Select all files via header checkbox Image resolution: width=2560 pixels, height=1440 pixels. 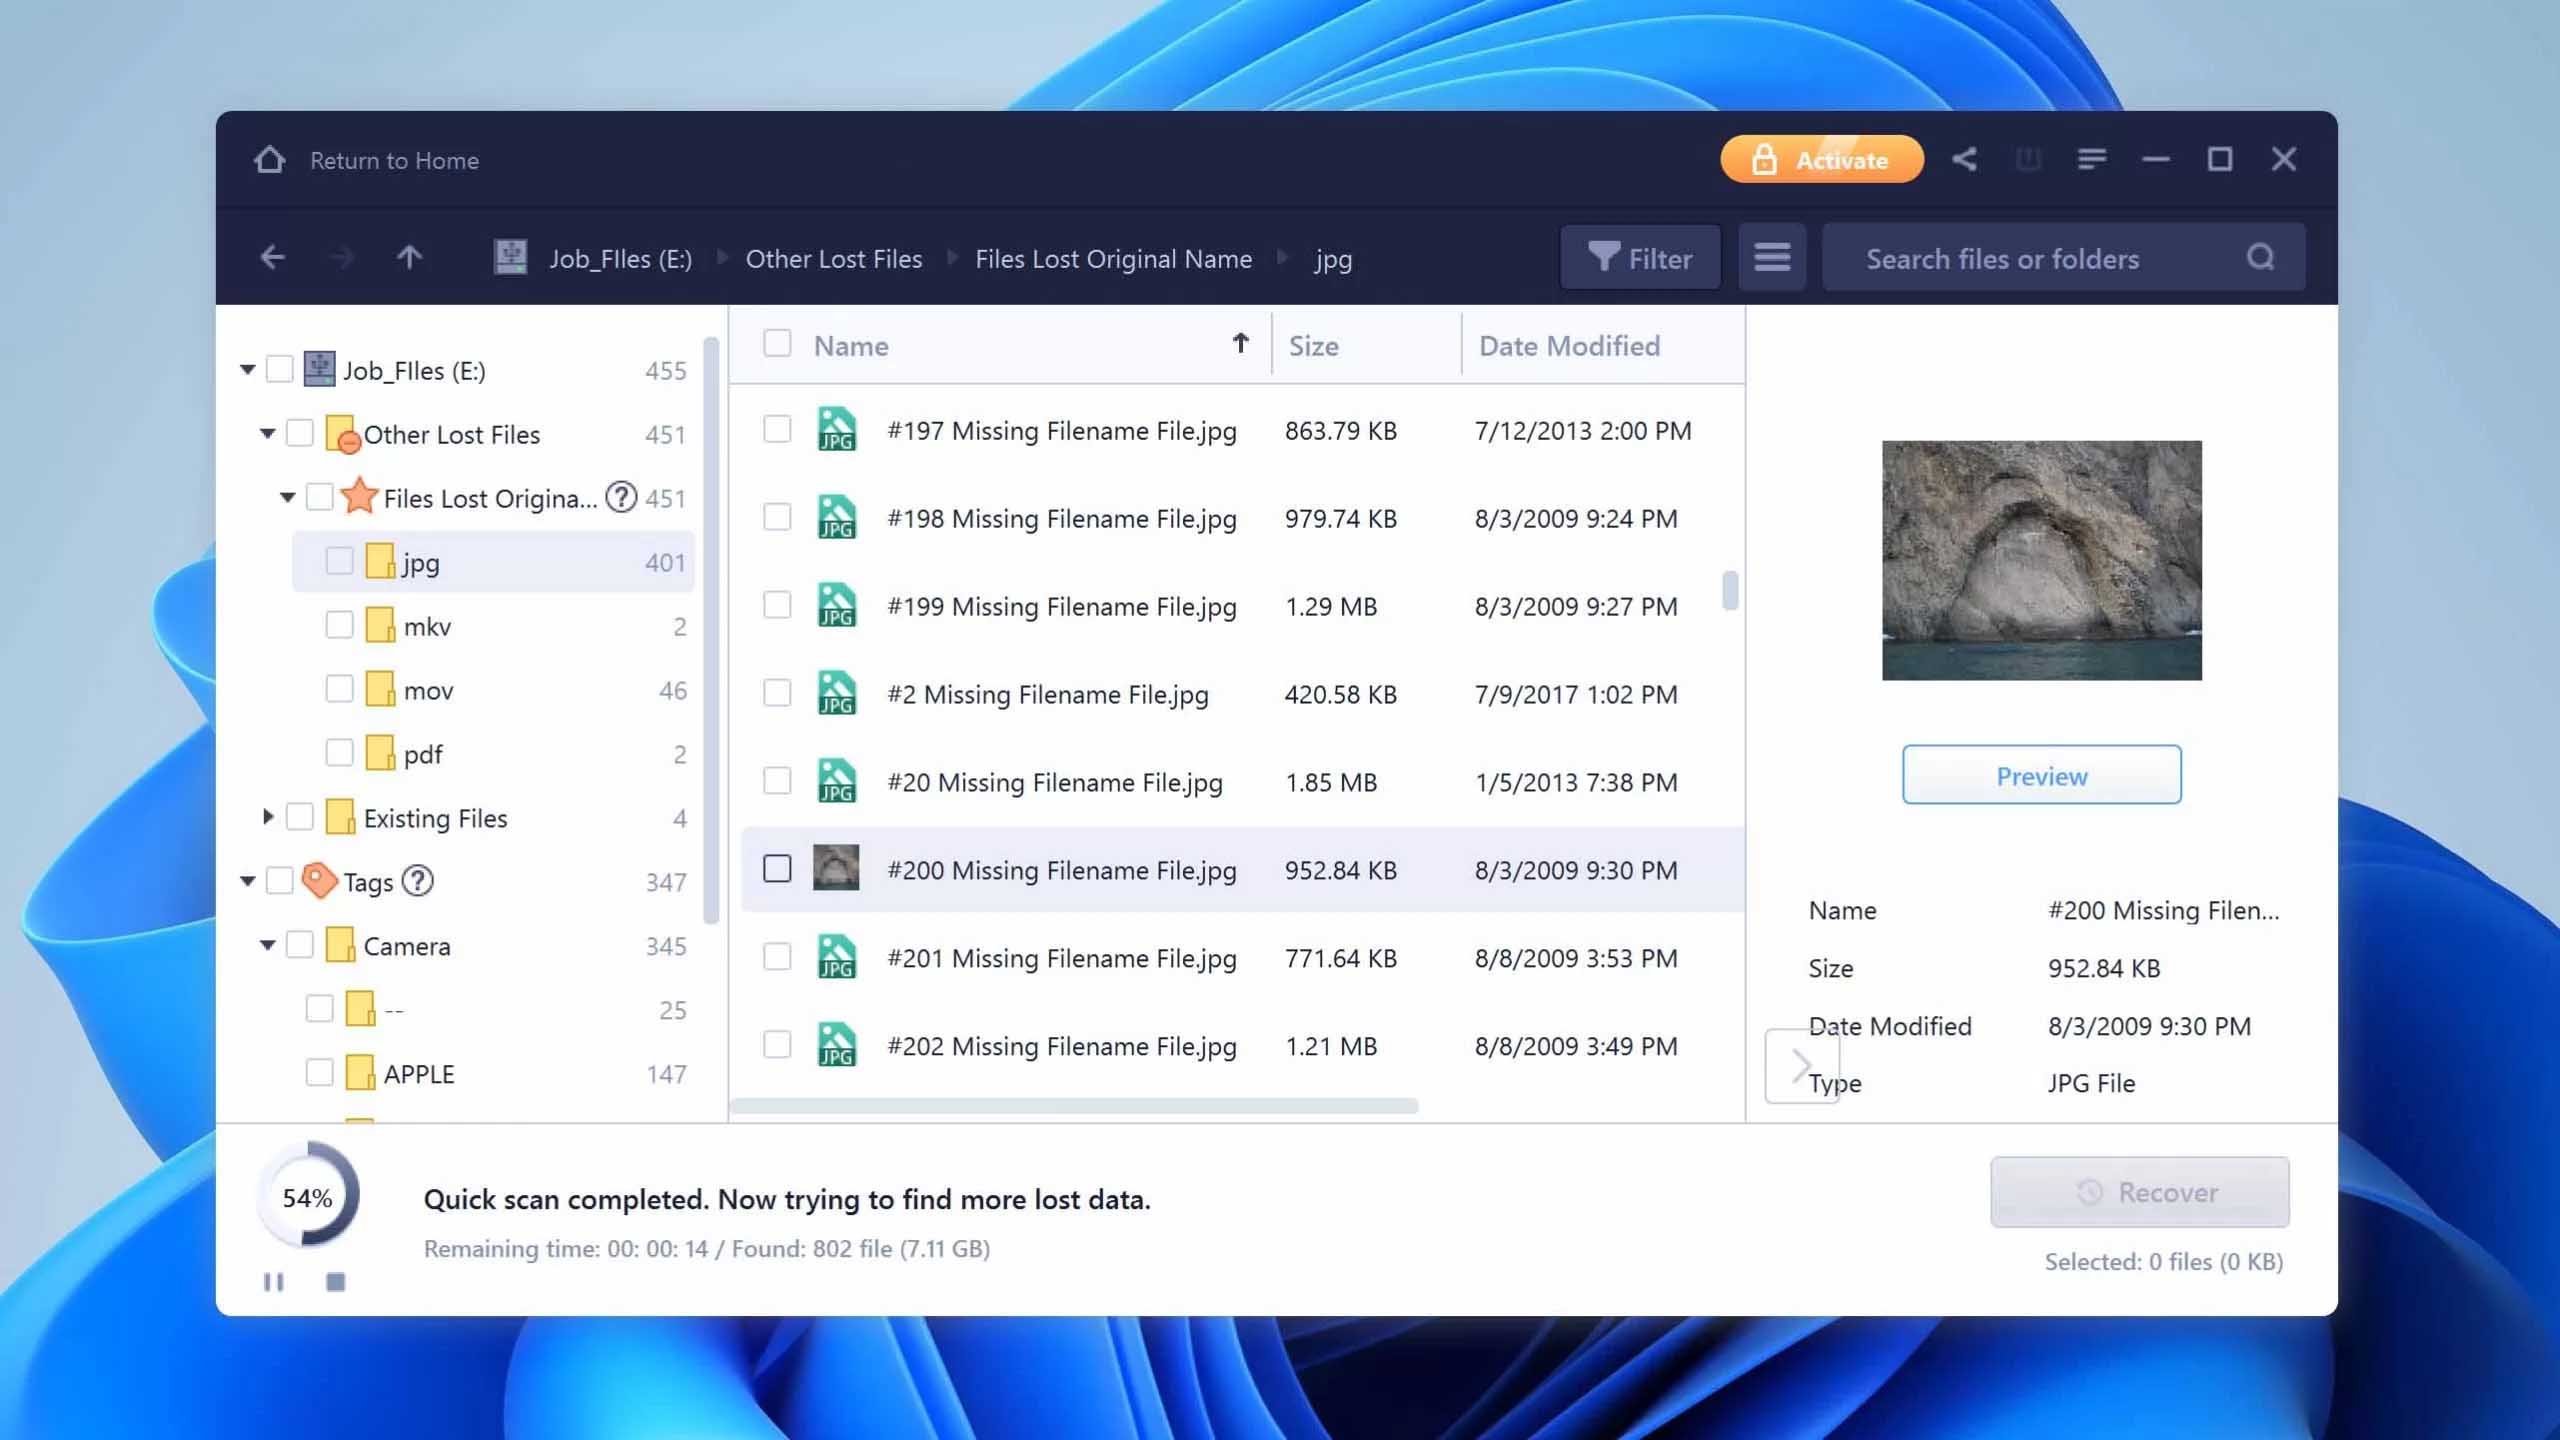(x=777, y=344)
